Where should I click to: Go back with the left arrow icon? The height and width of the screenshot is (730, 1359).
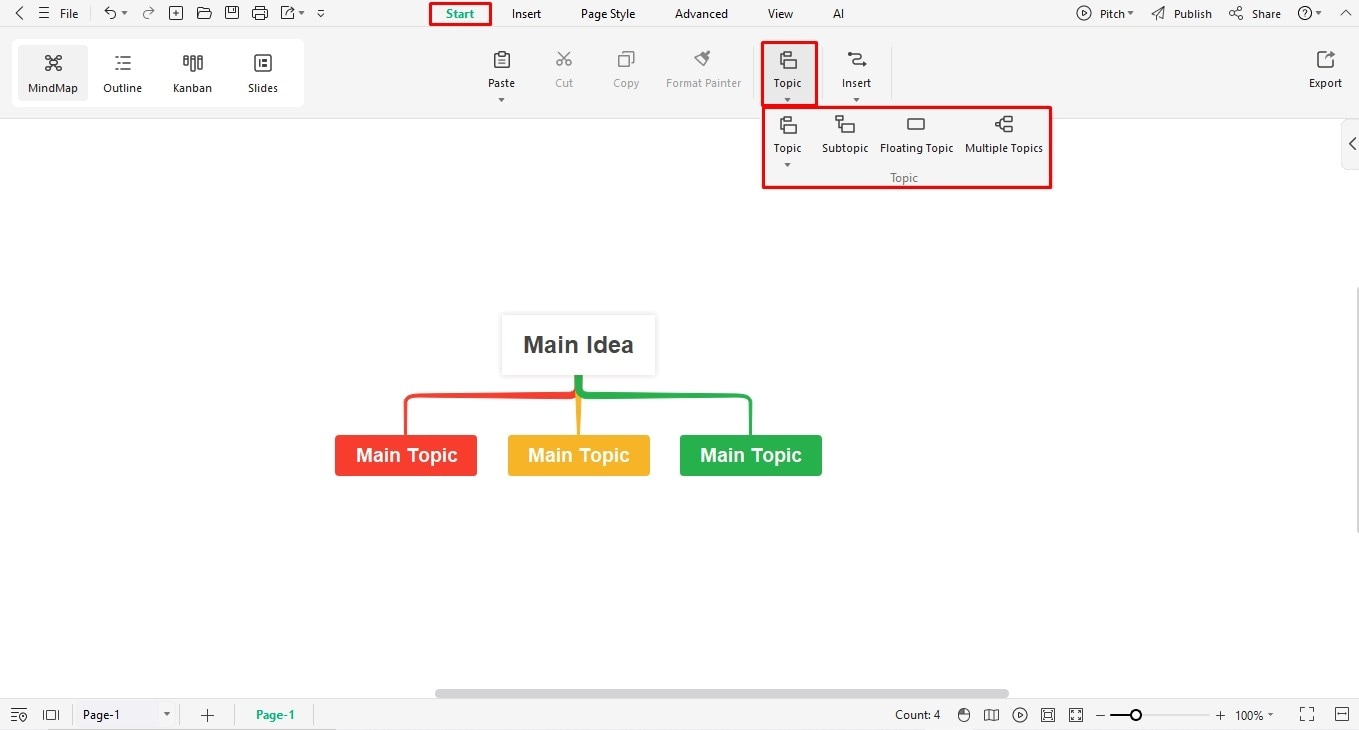click(x=19, y=14)
